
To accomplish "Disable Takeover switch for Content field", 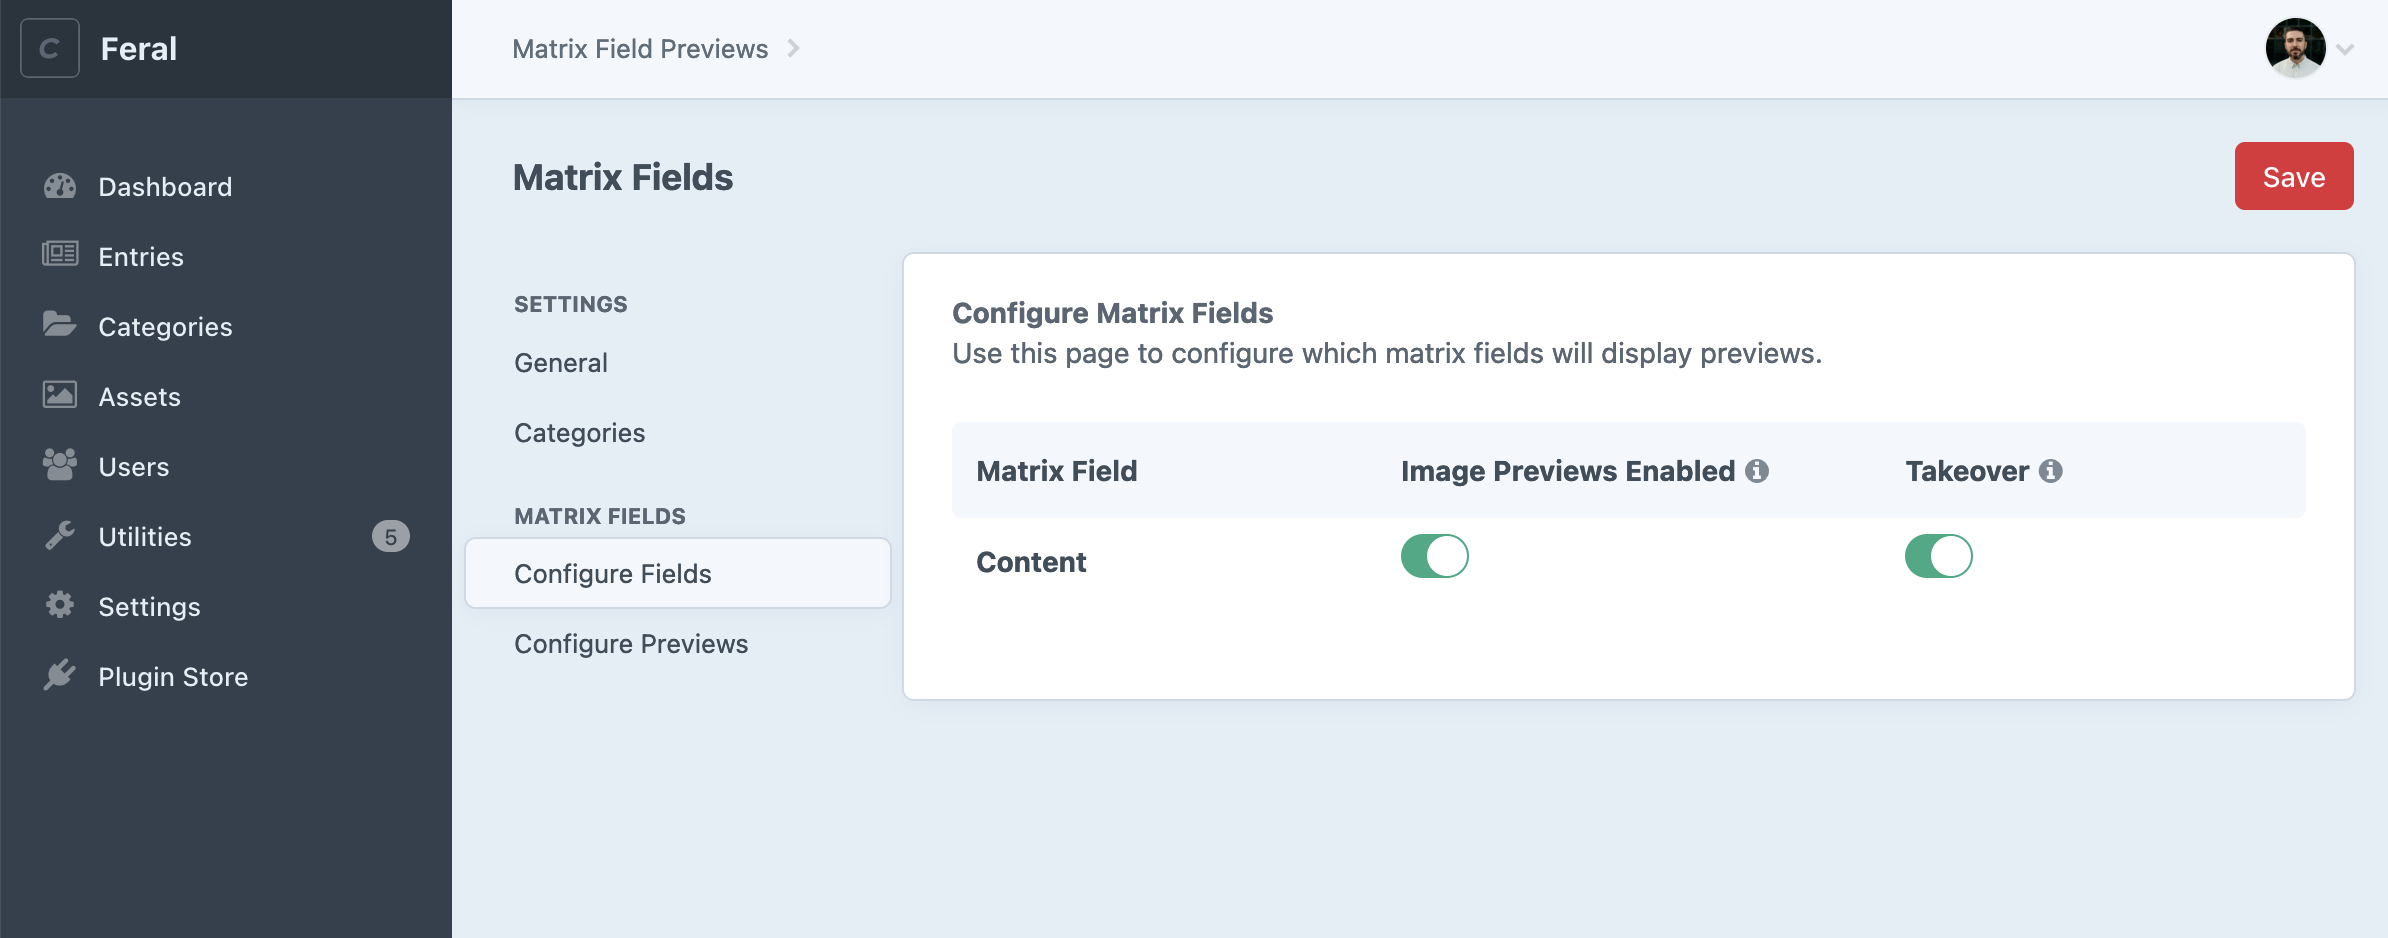I will [x=1939, y=556].
